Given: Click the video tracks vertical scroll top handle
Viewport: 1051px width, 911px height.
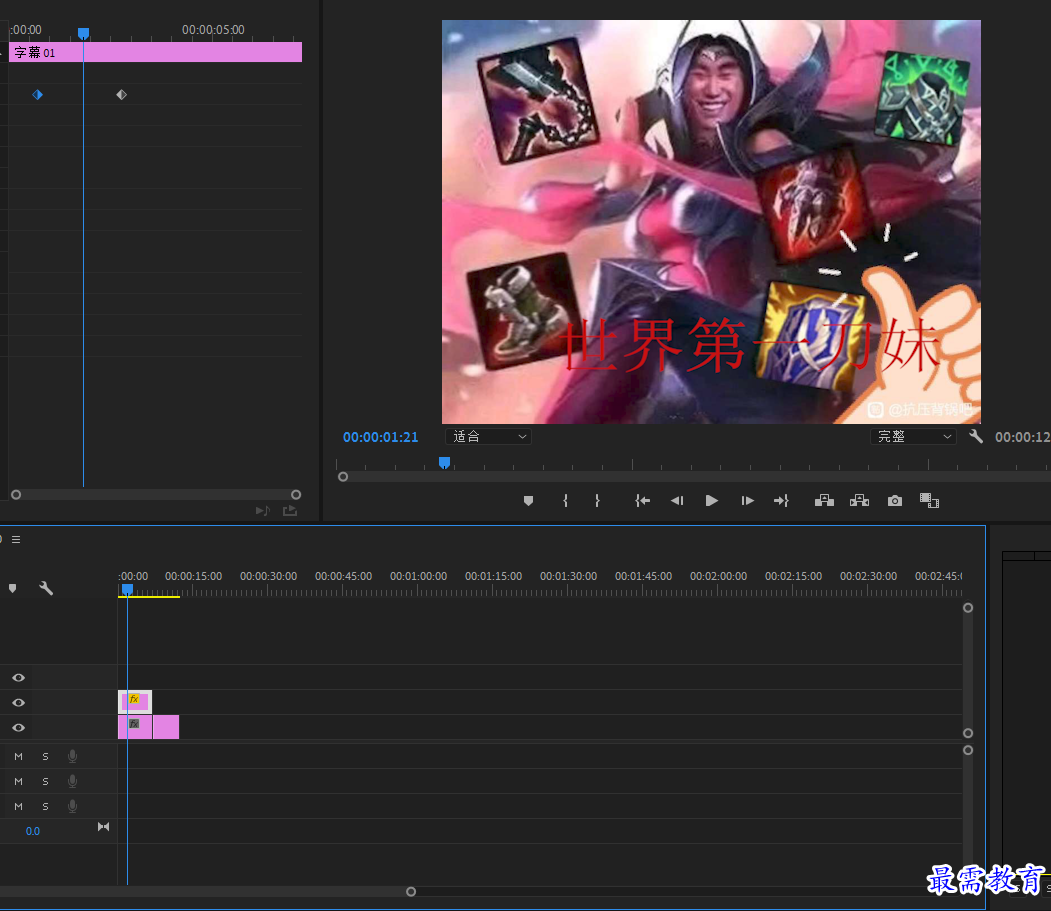Looking at the screenshot, I should tap(968, 608).
